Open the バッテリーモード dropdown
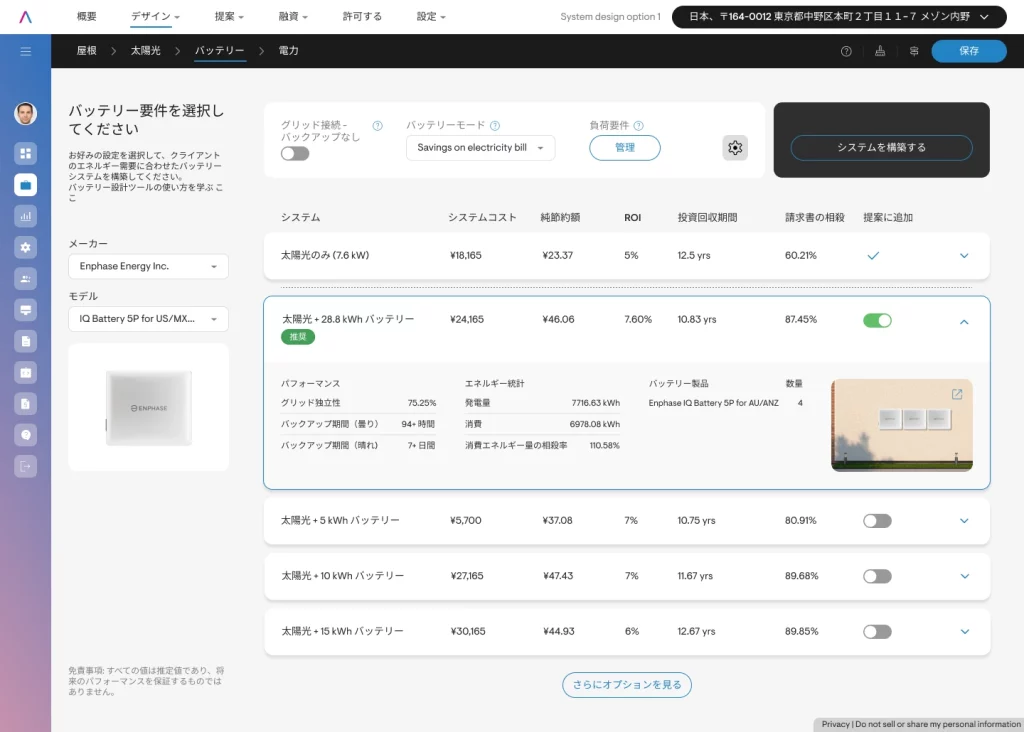The height and width of the screenshot is (732, 1024). [480, 148]
